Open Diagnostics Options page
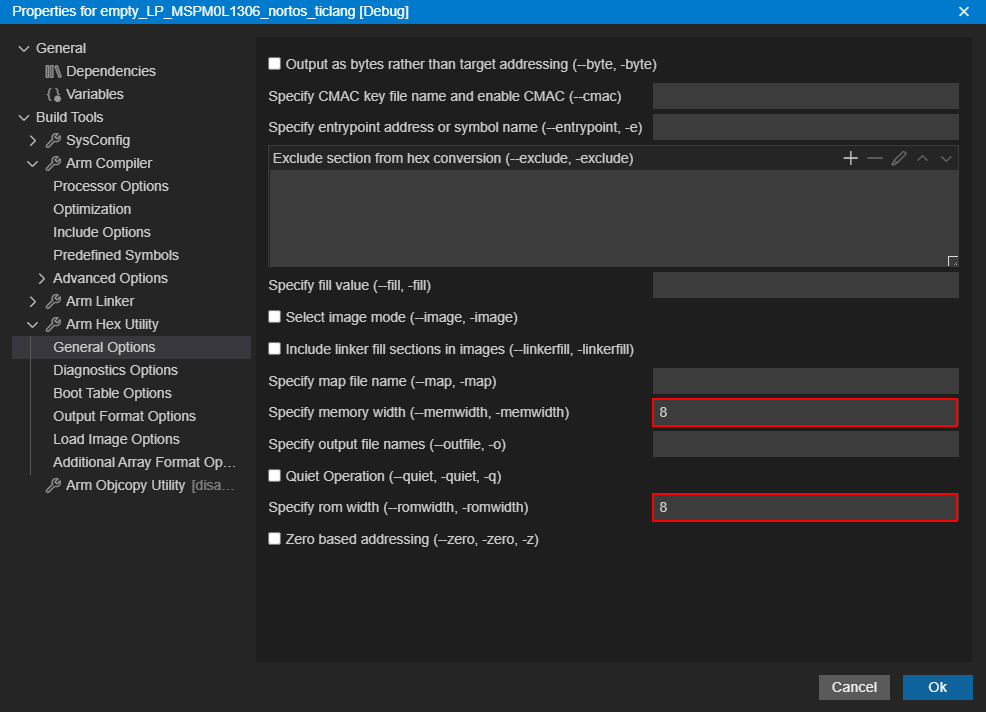Screen dimensions: 986x712 coord(115,370)
